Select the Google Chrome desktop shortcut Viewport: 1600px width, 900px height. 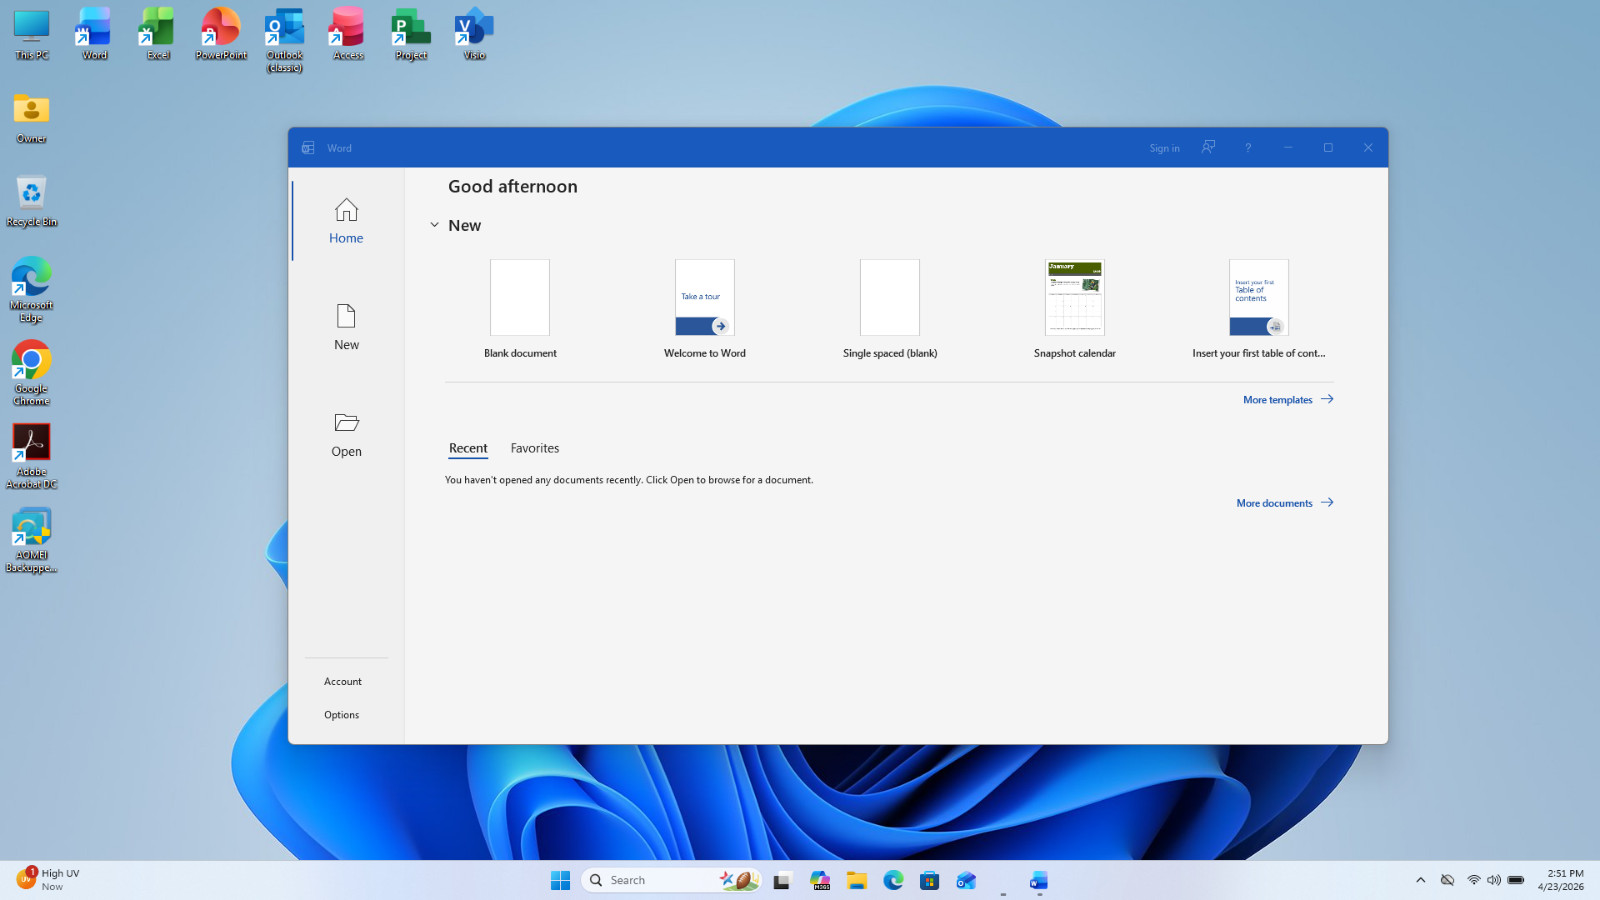32,373
